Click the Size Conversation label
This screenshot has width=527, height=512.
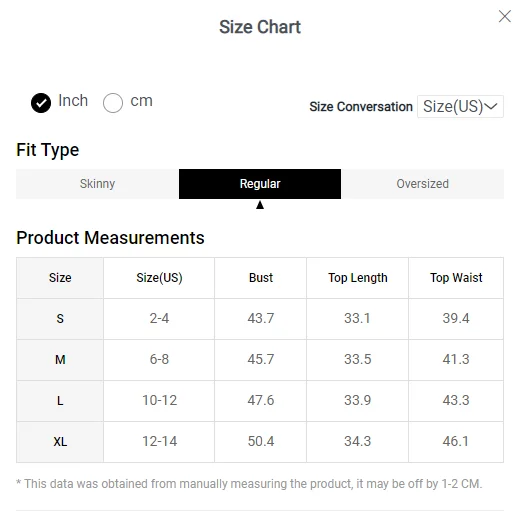click(x=361, y=107)
